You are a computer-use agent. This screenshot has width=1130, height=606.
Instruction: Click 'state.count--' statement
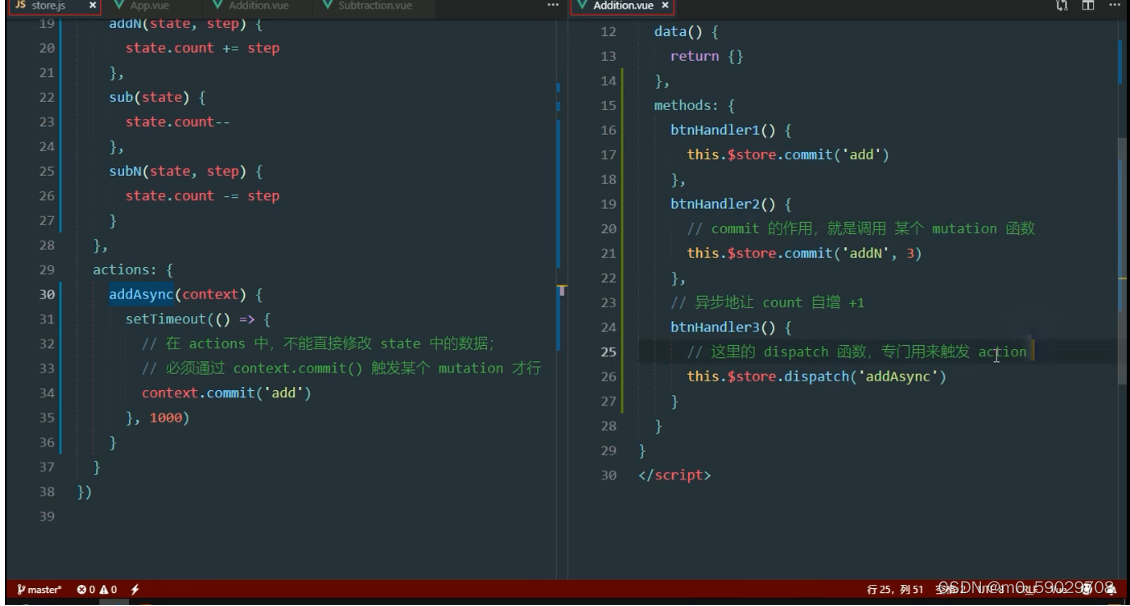pos(178,122)
